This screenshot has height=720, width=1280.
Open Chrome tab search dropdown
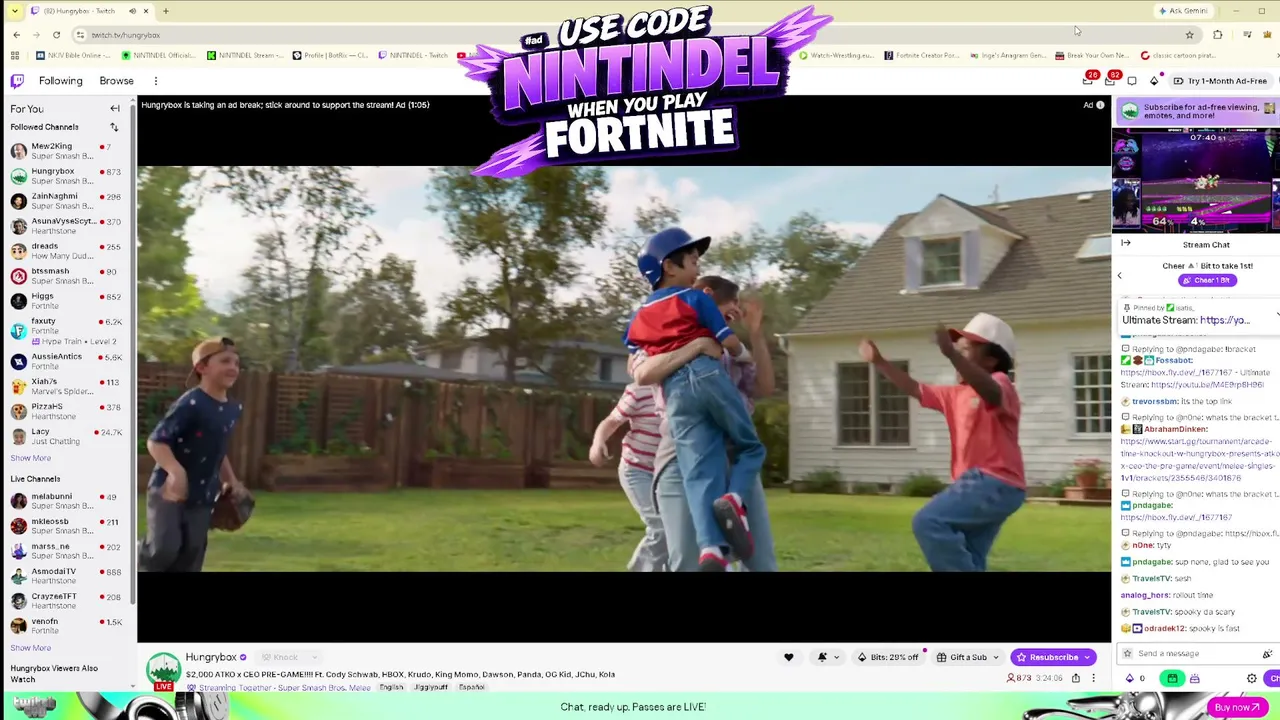tap(14, 11)
